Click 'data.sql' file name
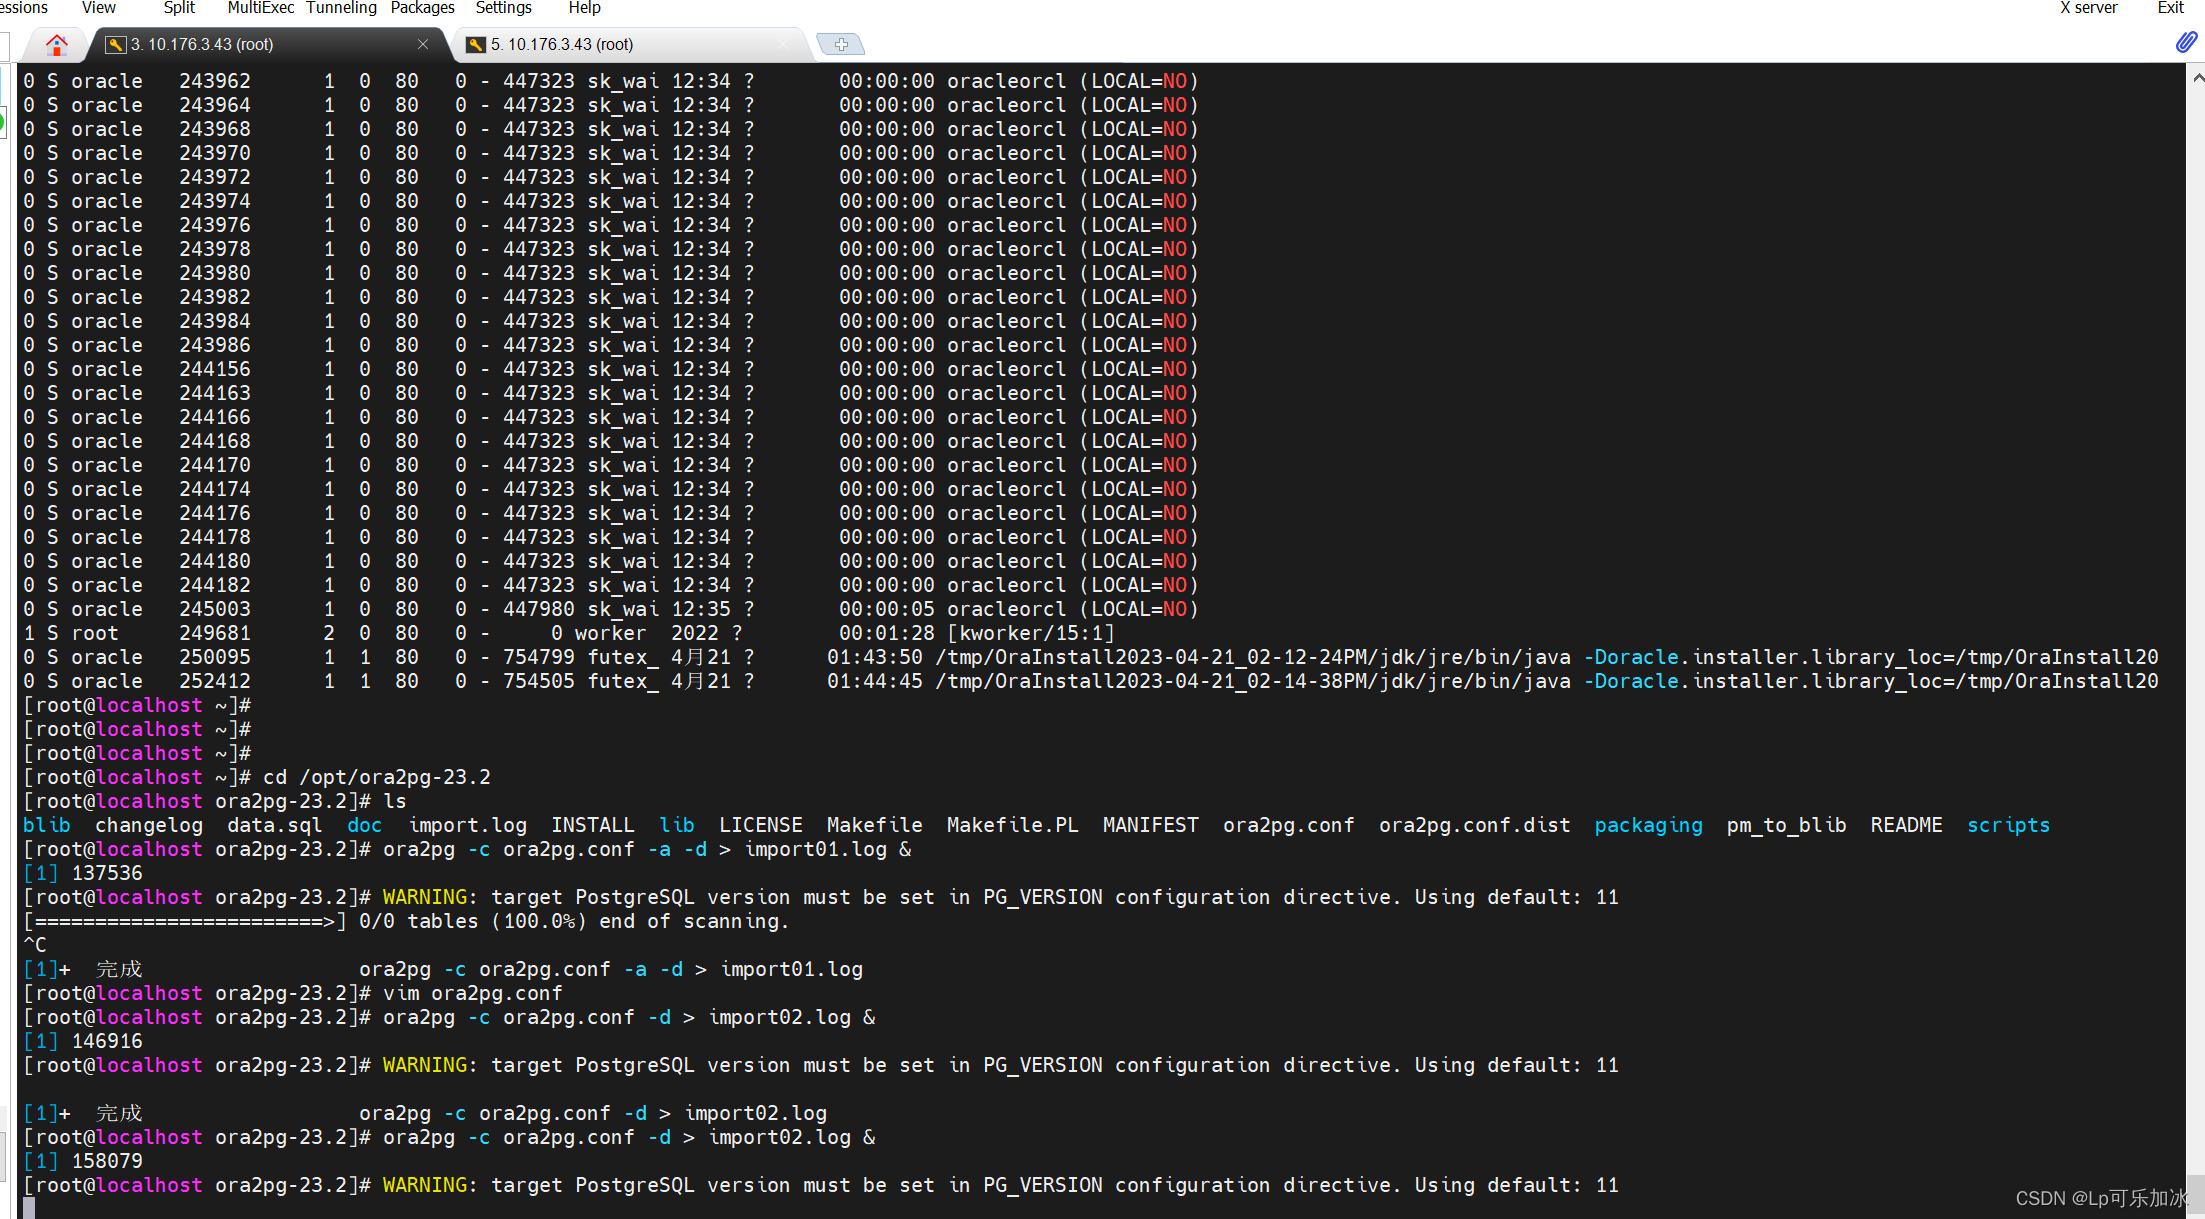 [274, 825]
